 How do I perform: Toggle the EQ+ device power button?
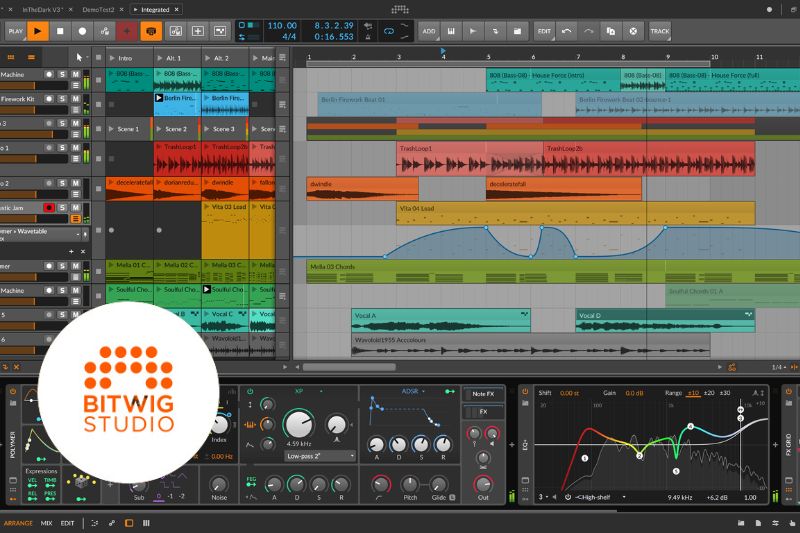click(x=525, y=392)
